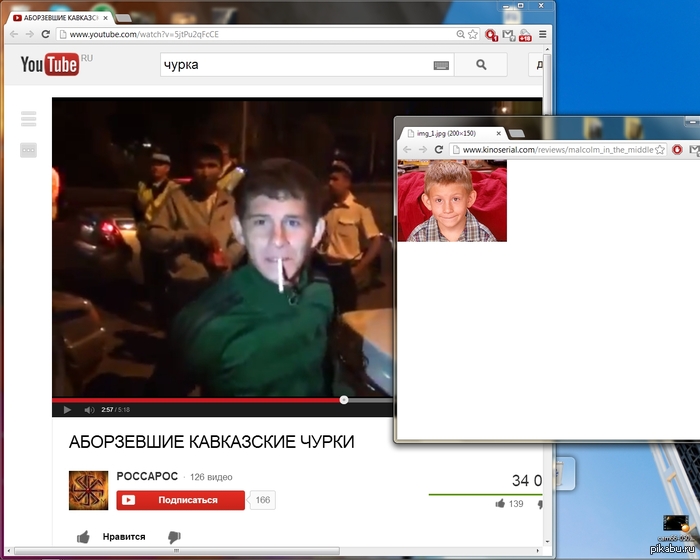Reload the YouTube page

pyautogui.click(x=46, y=34)
